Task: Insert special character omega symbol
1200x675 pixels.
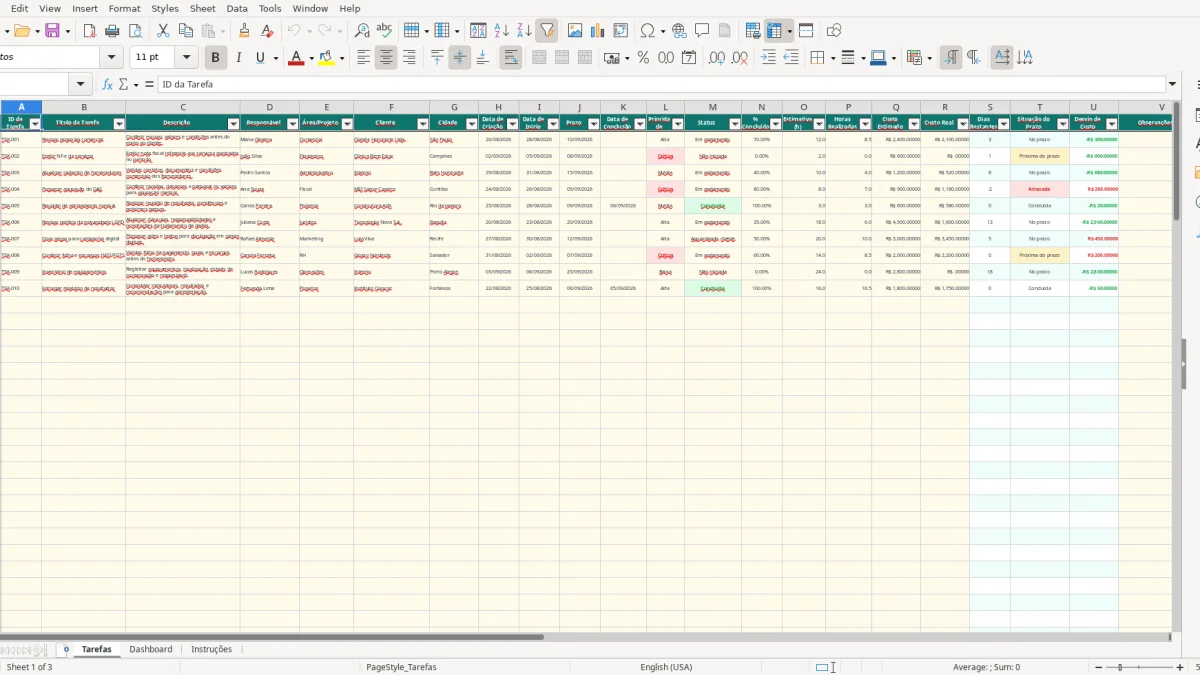Action: pos(647,31)
